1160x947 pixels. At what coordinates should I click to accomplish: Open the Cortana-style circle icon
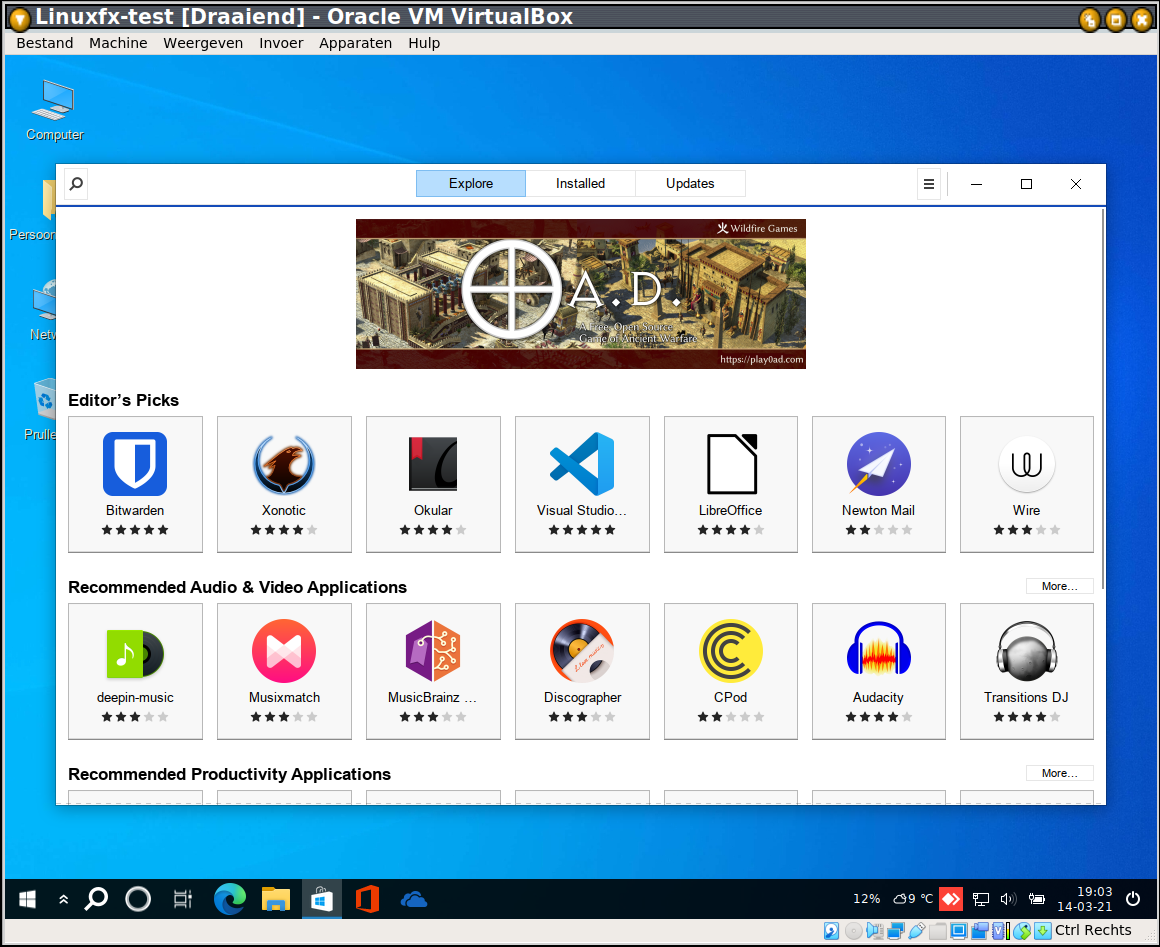click(138, 899)
